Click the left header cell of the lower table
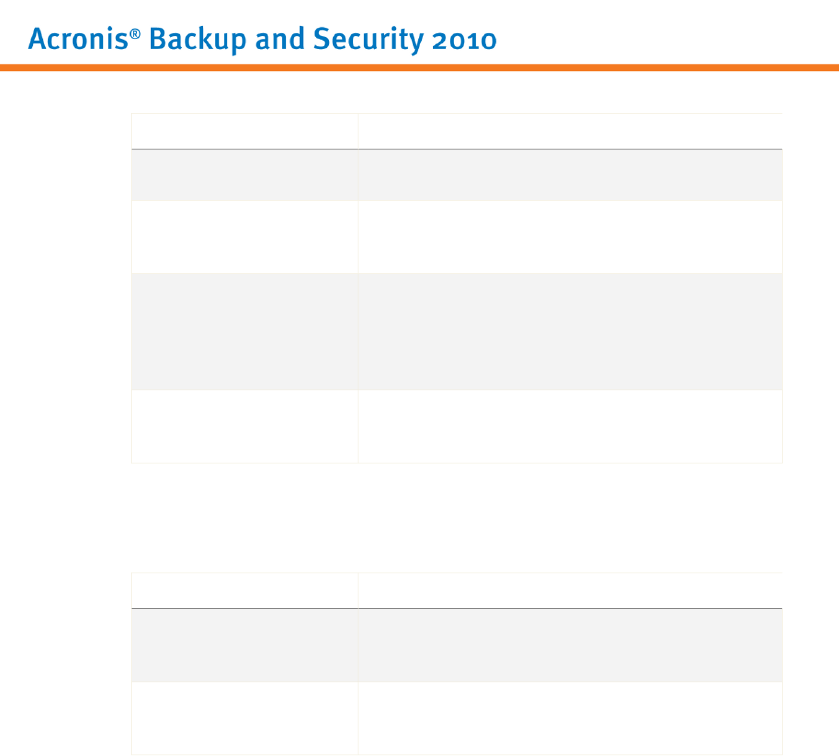 (244, 590)
